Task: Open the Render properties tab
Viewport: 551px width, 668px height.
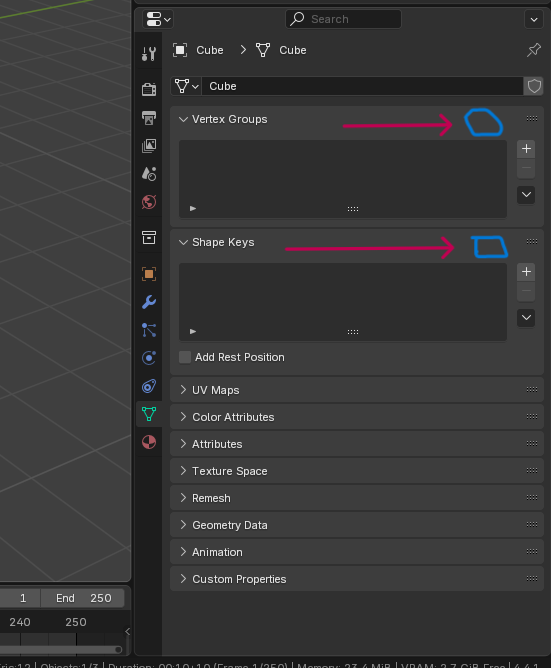Action: tap(149, 89)
